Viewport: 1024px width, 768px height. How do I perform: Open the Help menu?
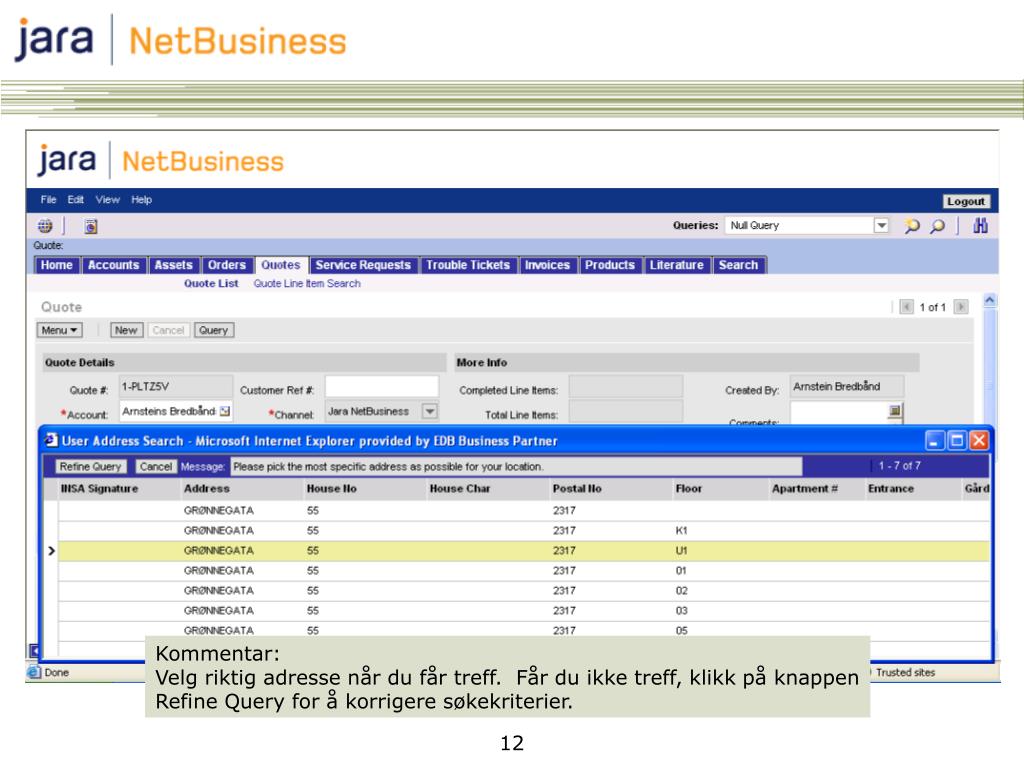(142, 200)
